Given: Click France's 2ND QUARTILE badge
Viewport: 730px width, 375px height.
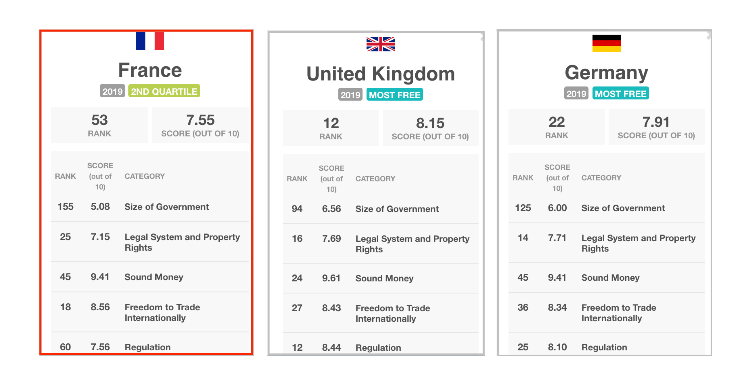Looking at the screenshot, I should click(x=164, y=91).
